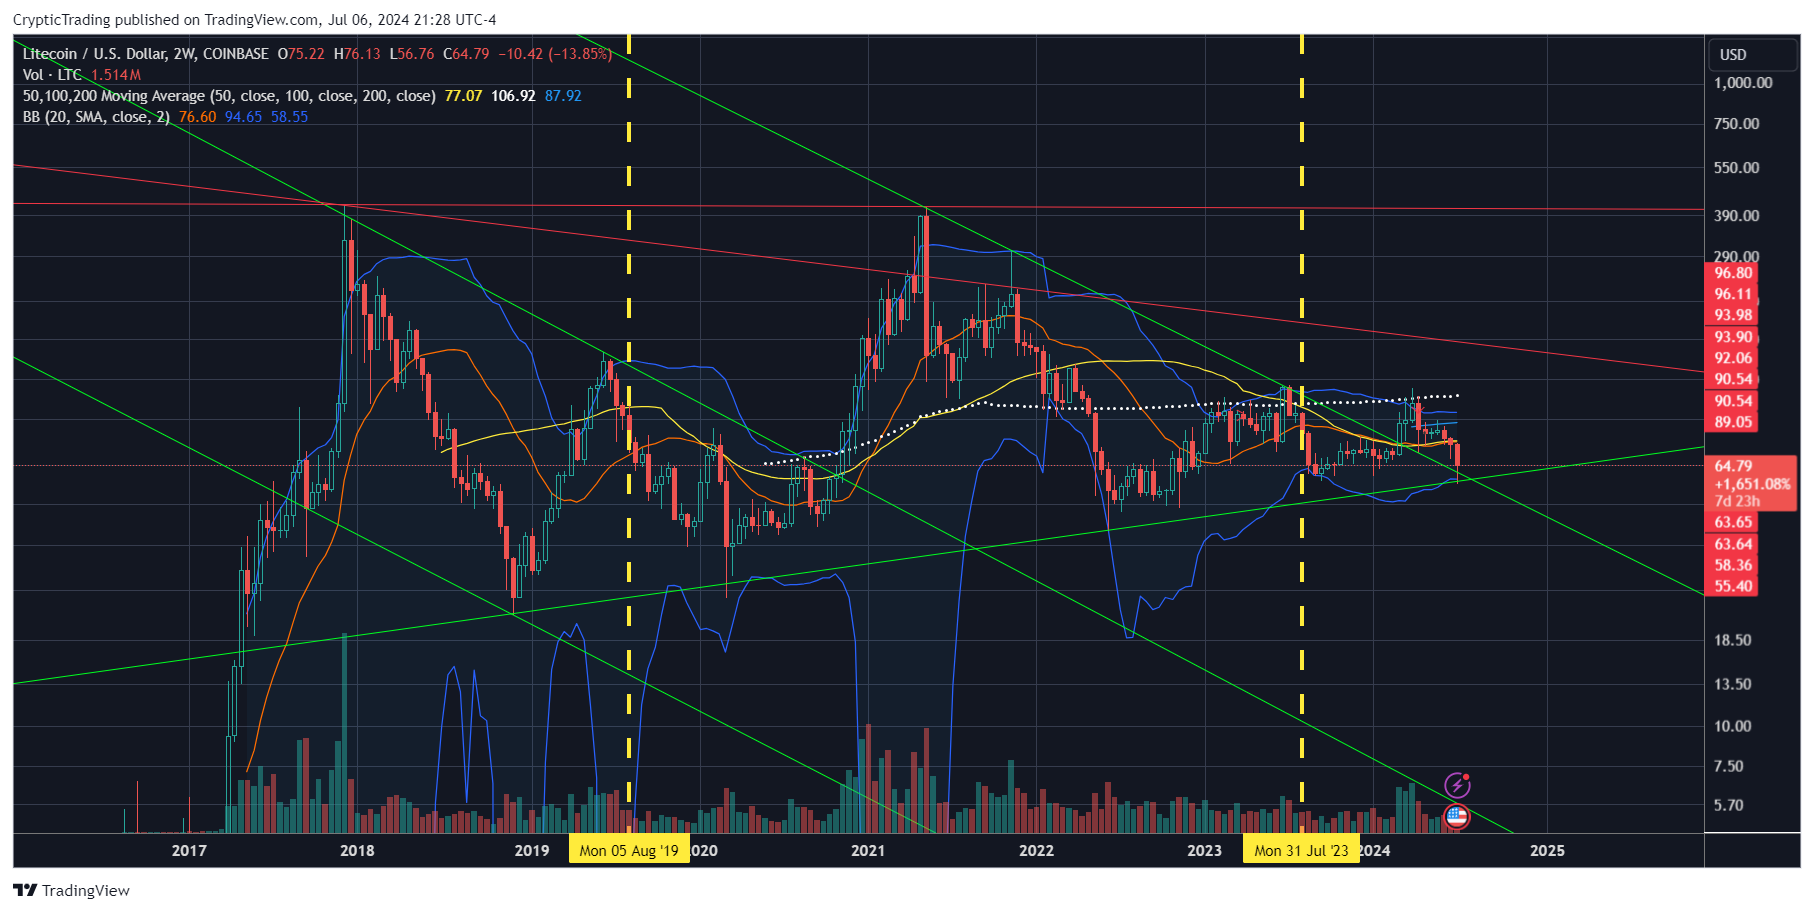The height and width of the screenshot is (912, 1814).
Task: Click the BB upper value 94.65
Action: 243,117
